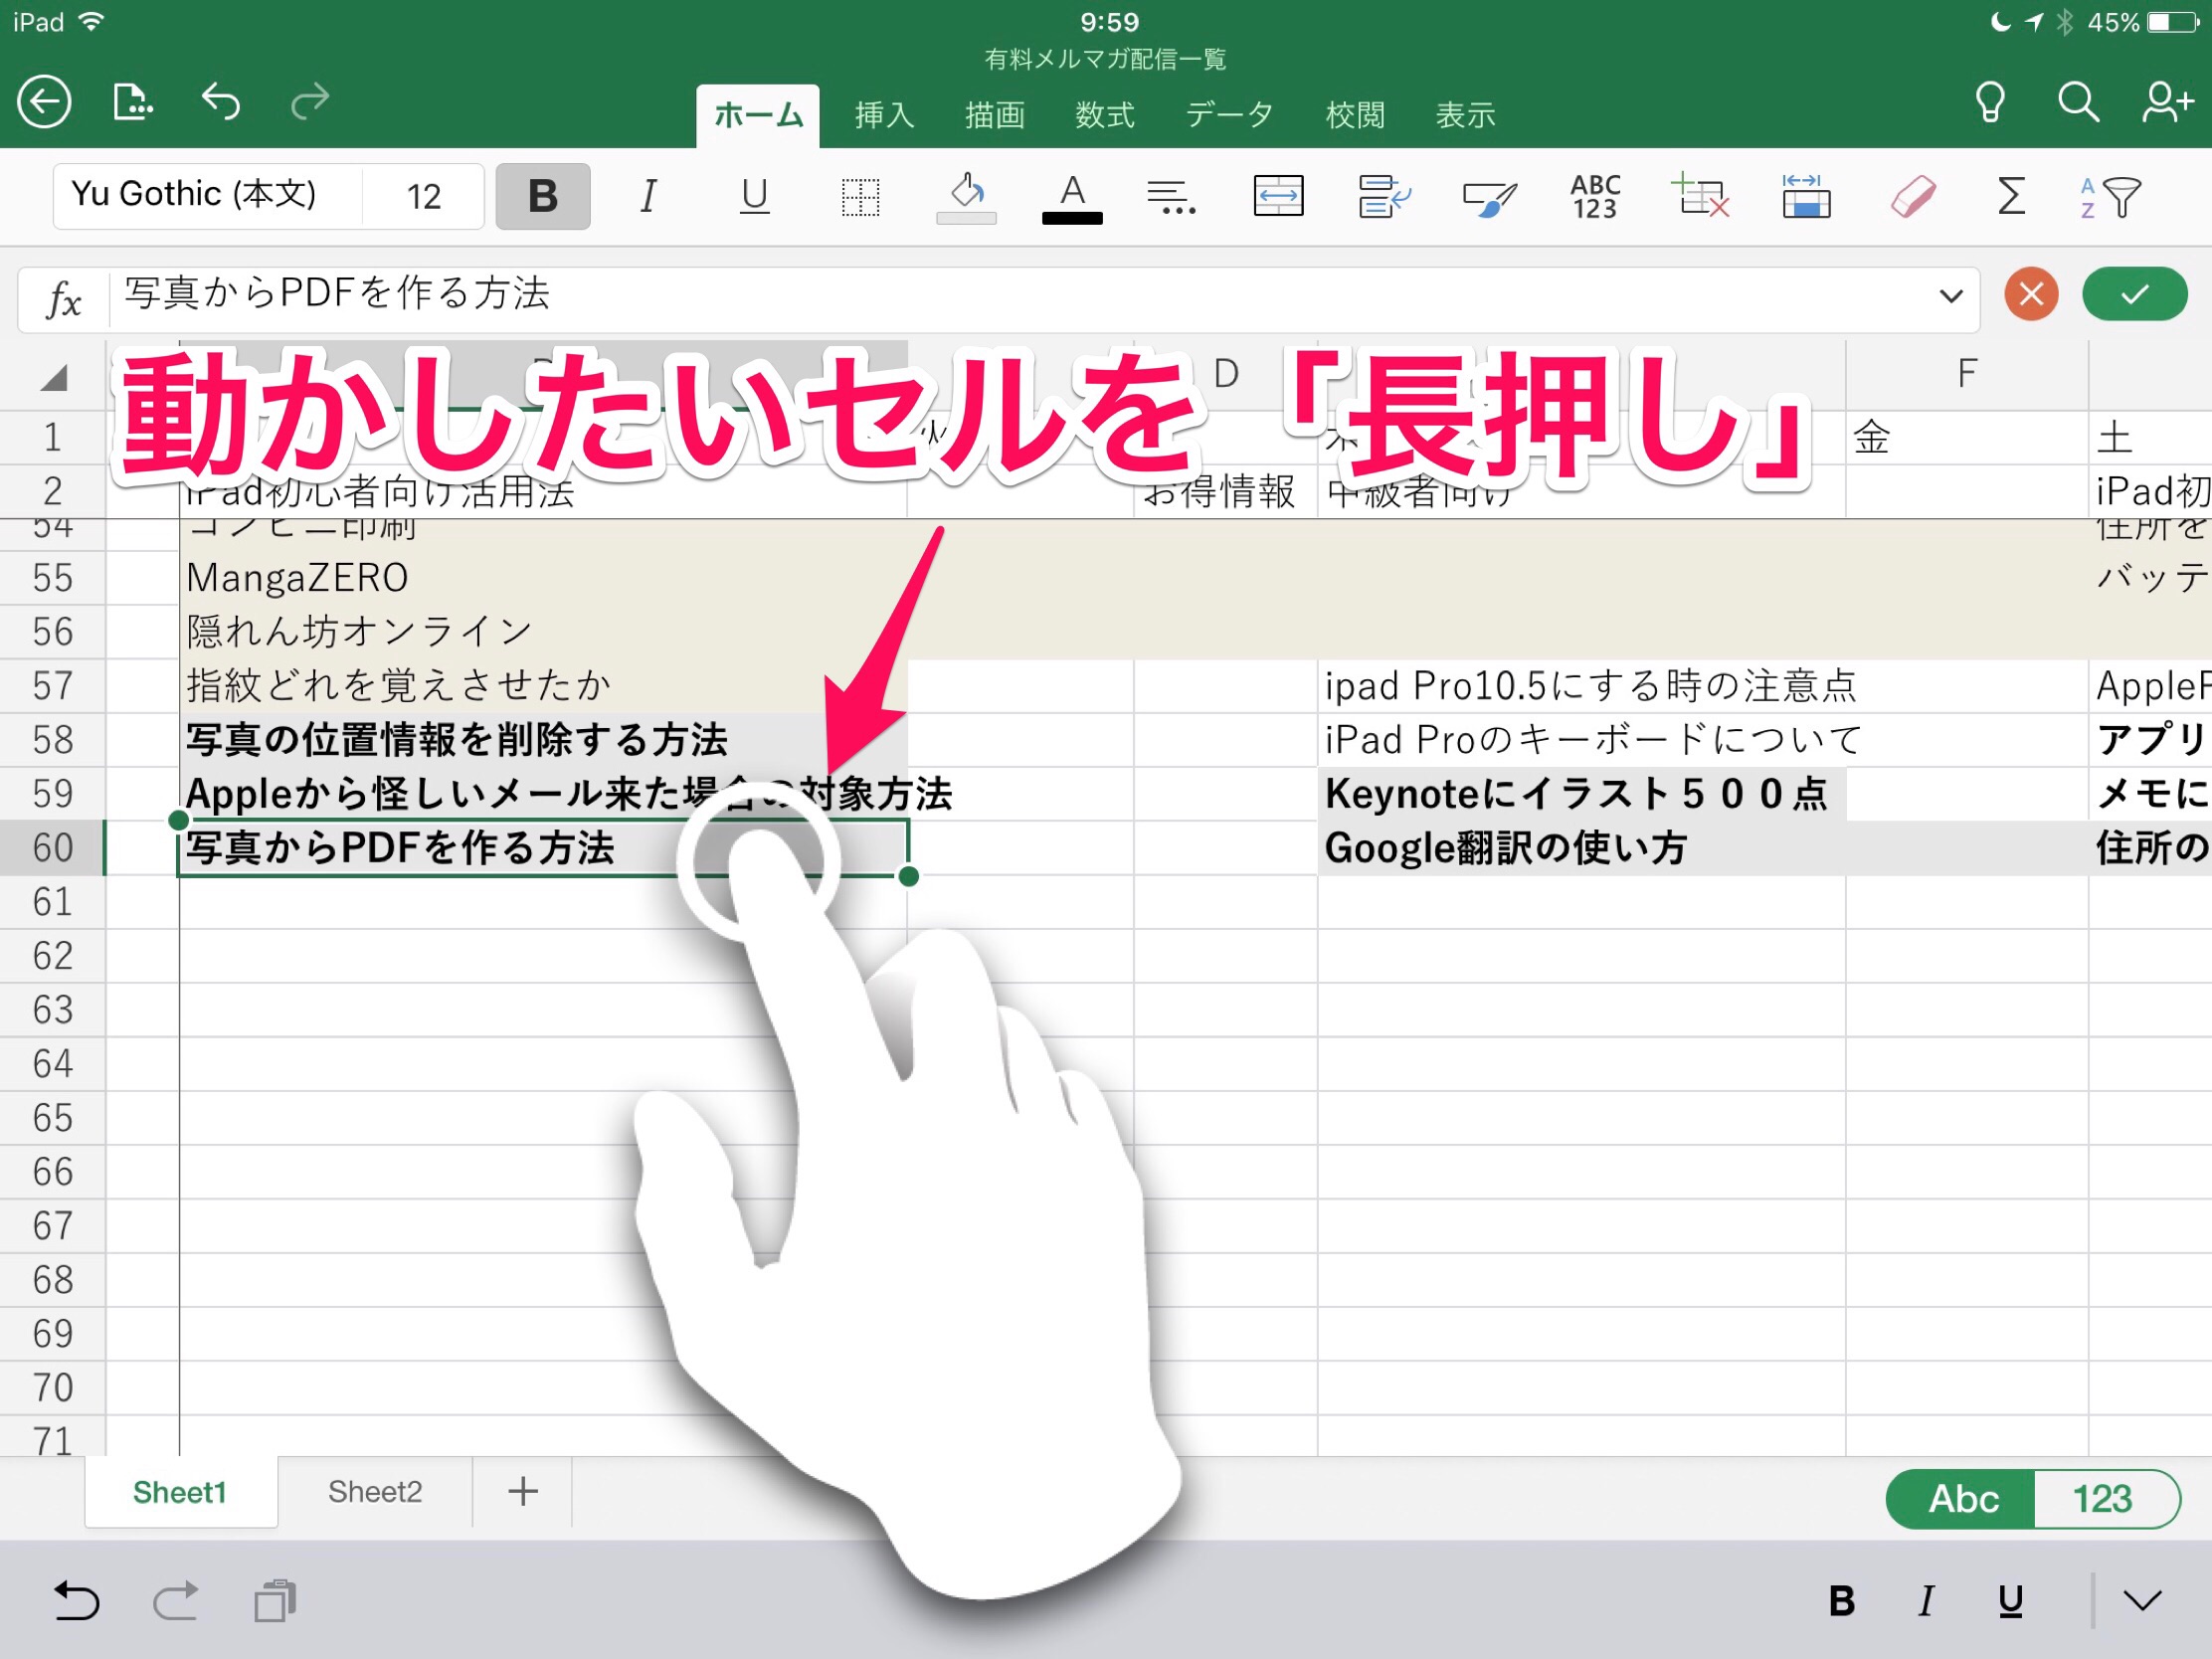Confirm cell entry with green checkmark
This screenshot has width=2212, height=1659.
[2134, 294]
